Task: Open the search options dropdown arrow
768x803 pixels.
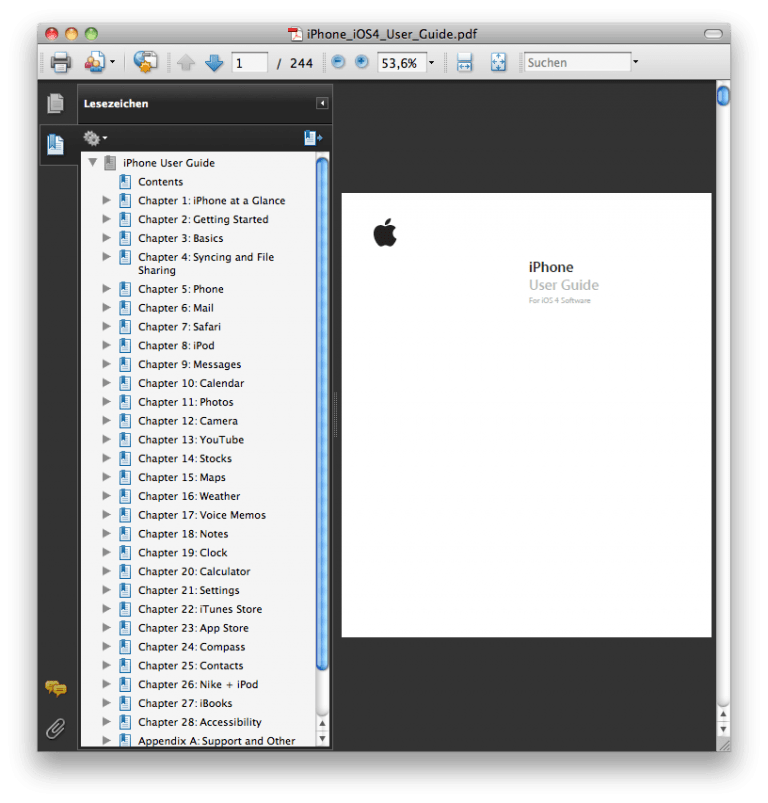Action: [635, 62]
